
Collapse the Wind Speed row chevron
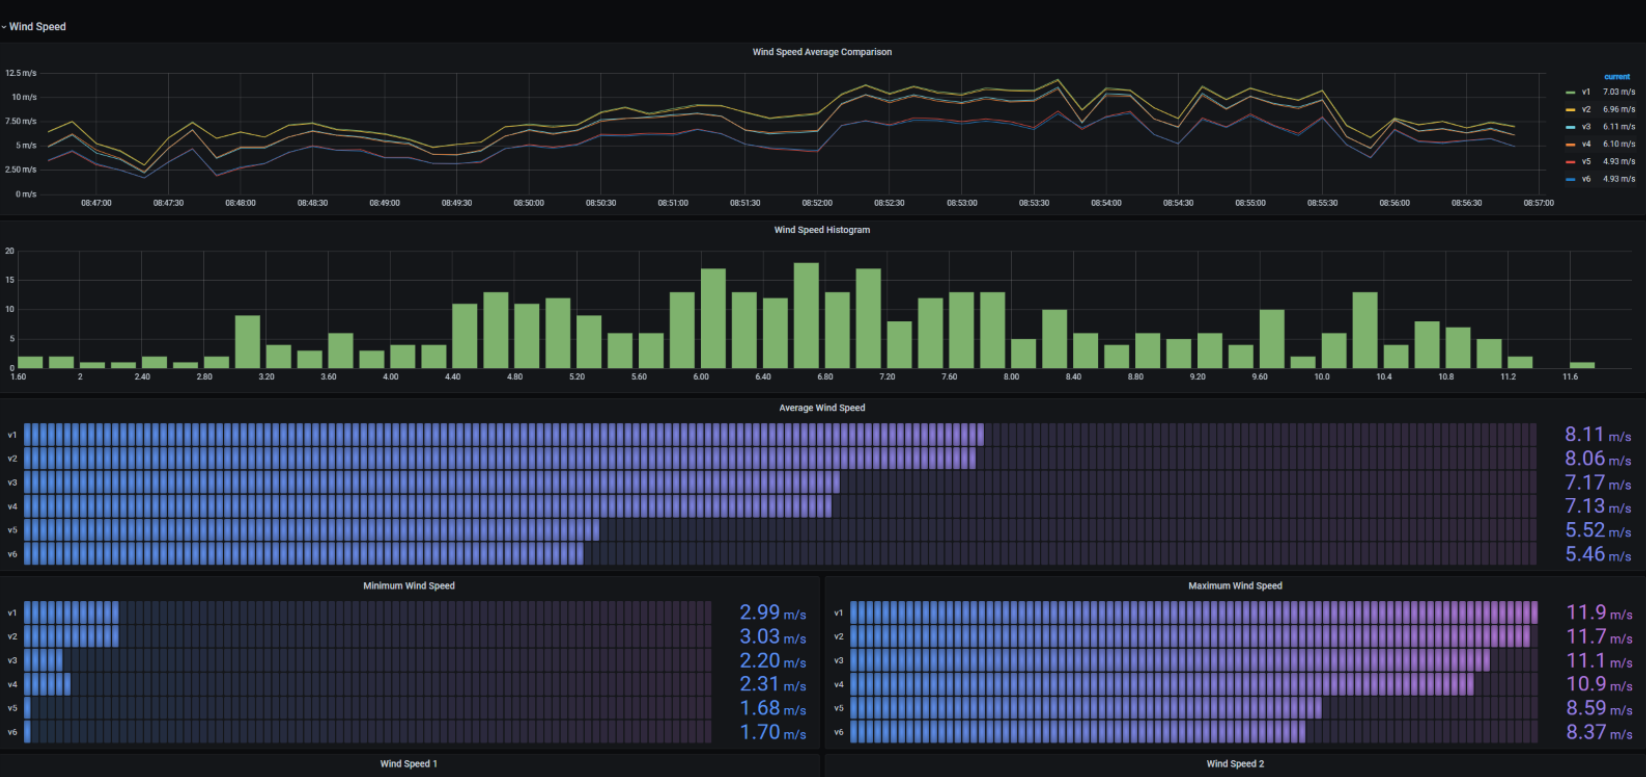pos(4,27)
